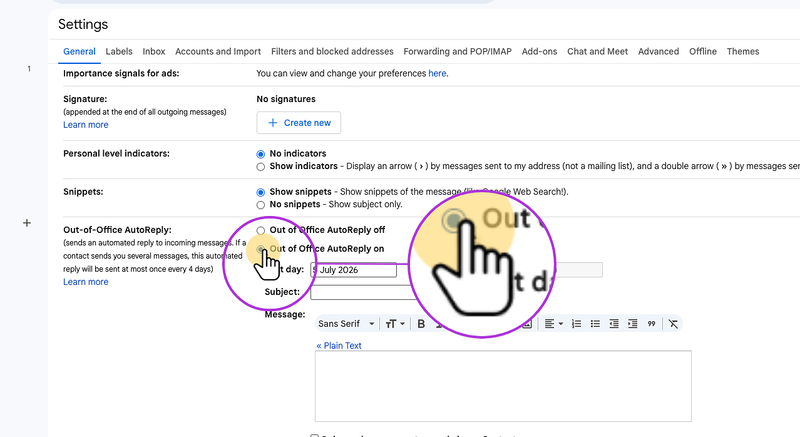Switch to Plain Text mode
Viewport: 800px width, 437px height.
point(339,346)
